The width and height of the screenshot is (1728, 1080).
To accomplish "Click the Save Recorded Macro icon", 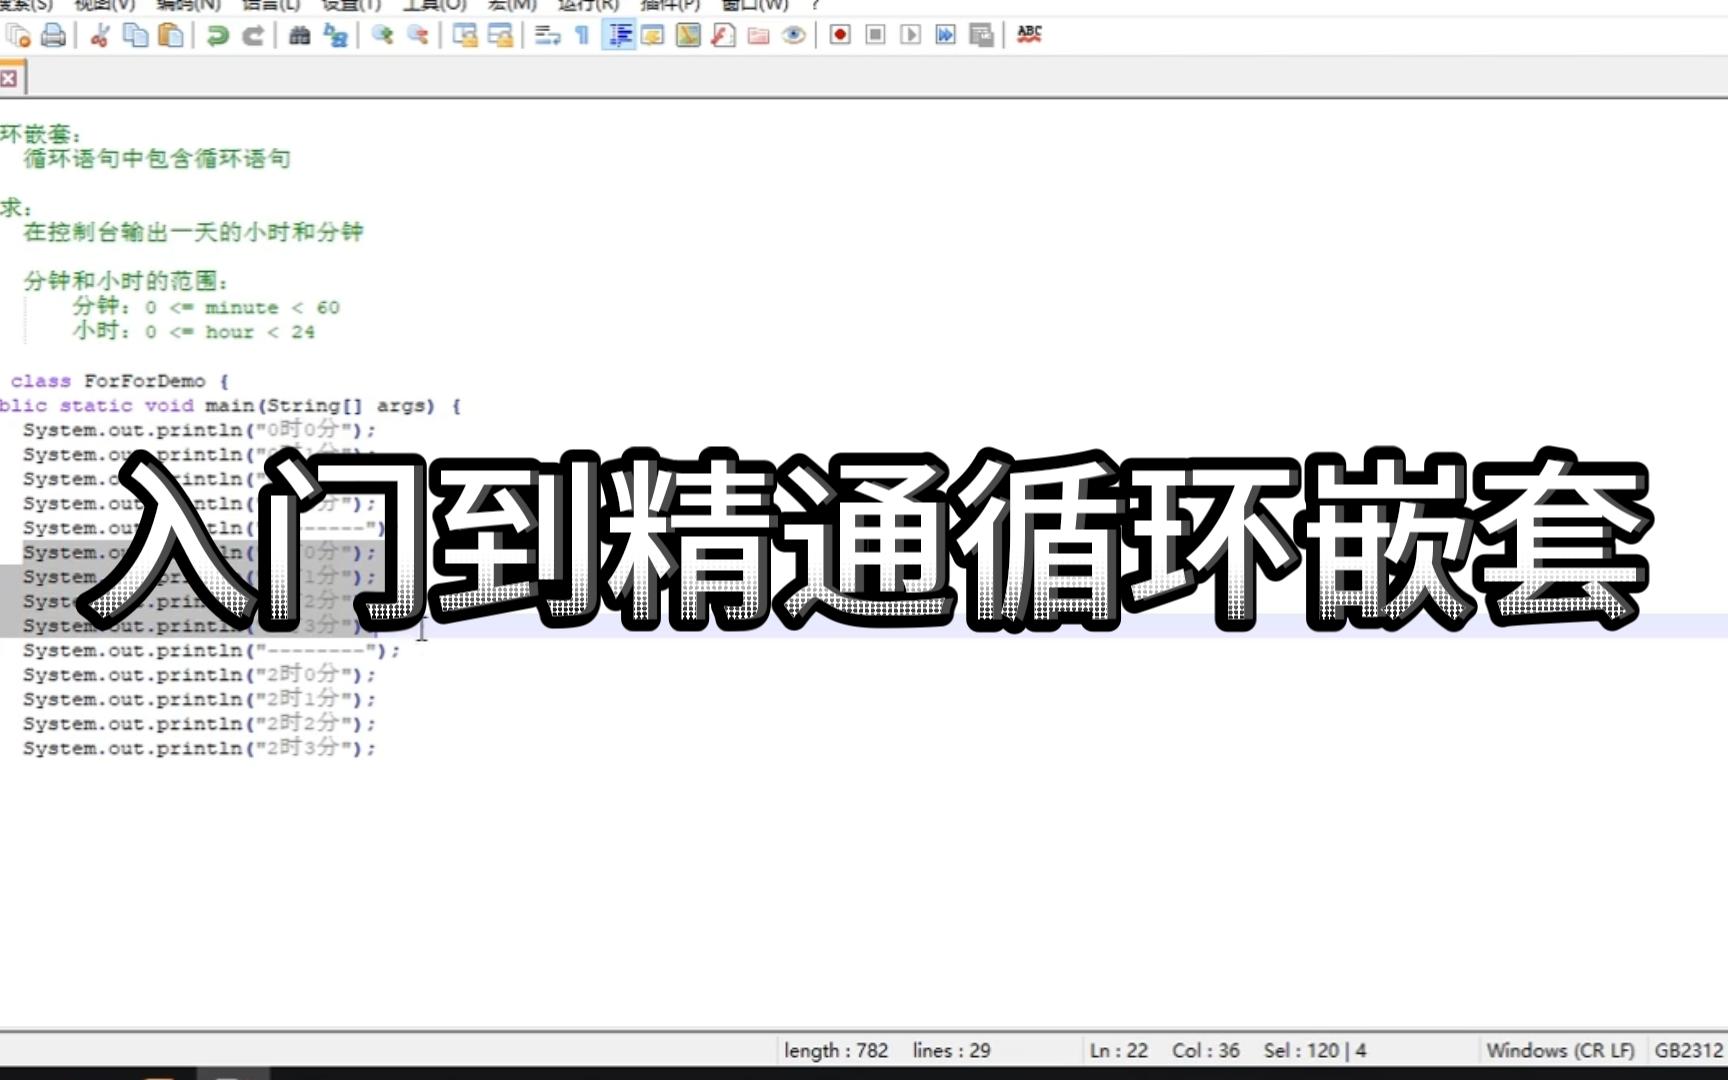I will 981,36.
